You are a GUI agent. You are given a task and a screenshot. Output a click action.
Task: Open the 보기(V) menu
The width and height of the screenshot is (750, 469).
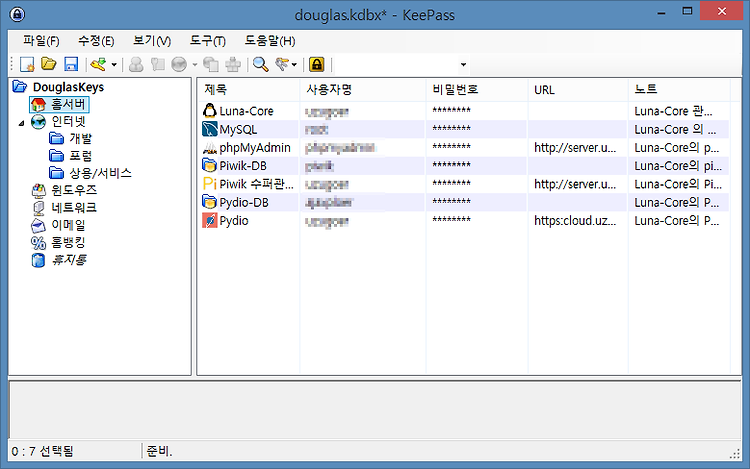[x=152, y=41]
